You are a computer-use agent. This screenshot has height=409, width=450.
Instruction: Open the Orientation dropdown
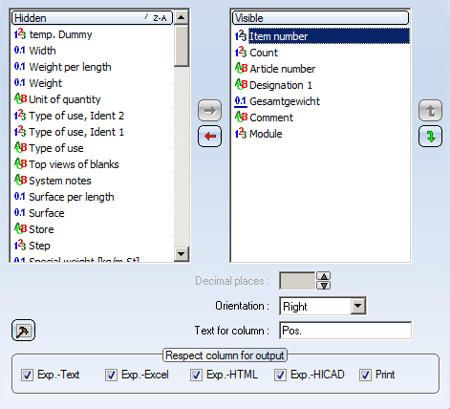pyautogui.click(x=358, y=306)
